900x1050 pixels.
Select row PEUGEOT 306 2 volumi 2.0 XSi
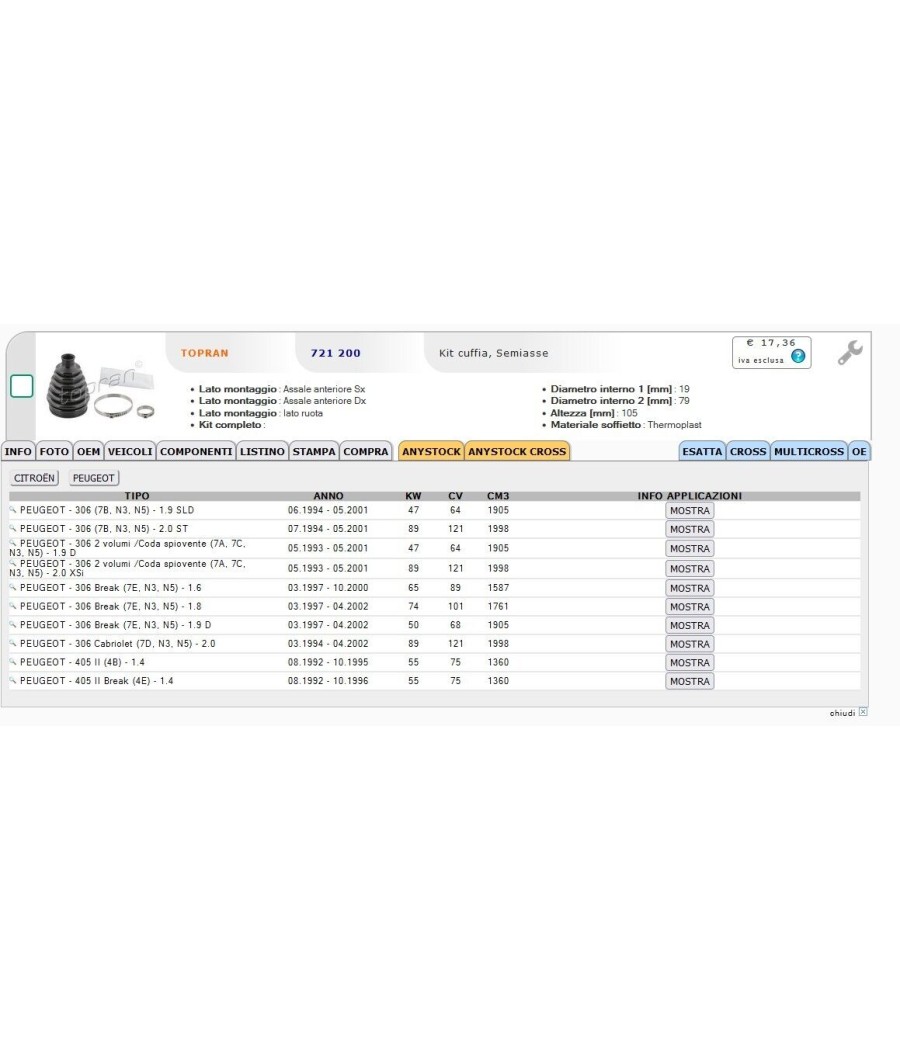point(435,569)
